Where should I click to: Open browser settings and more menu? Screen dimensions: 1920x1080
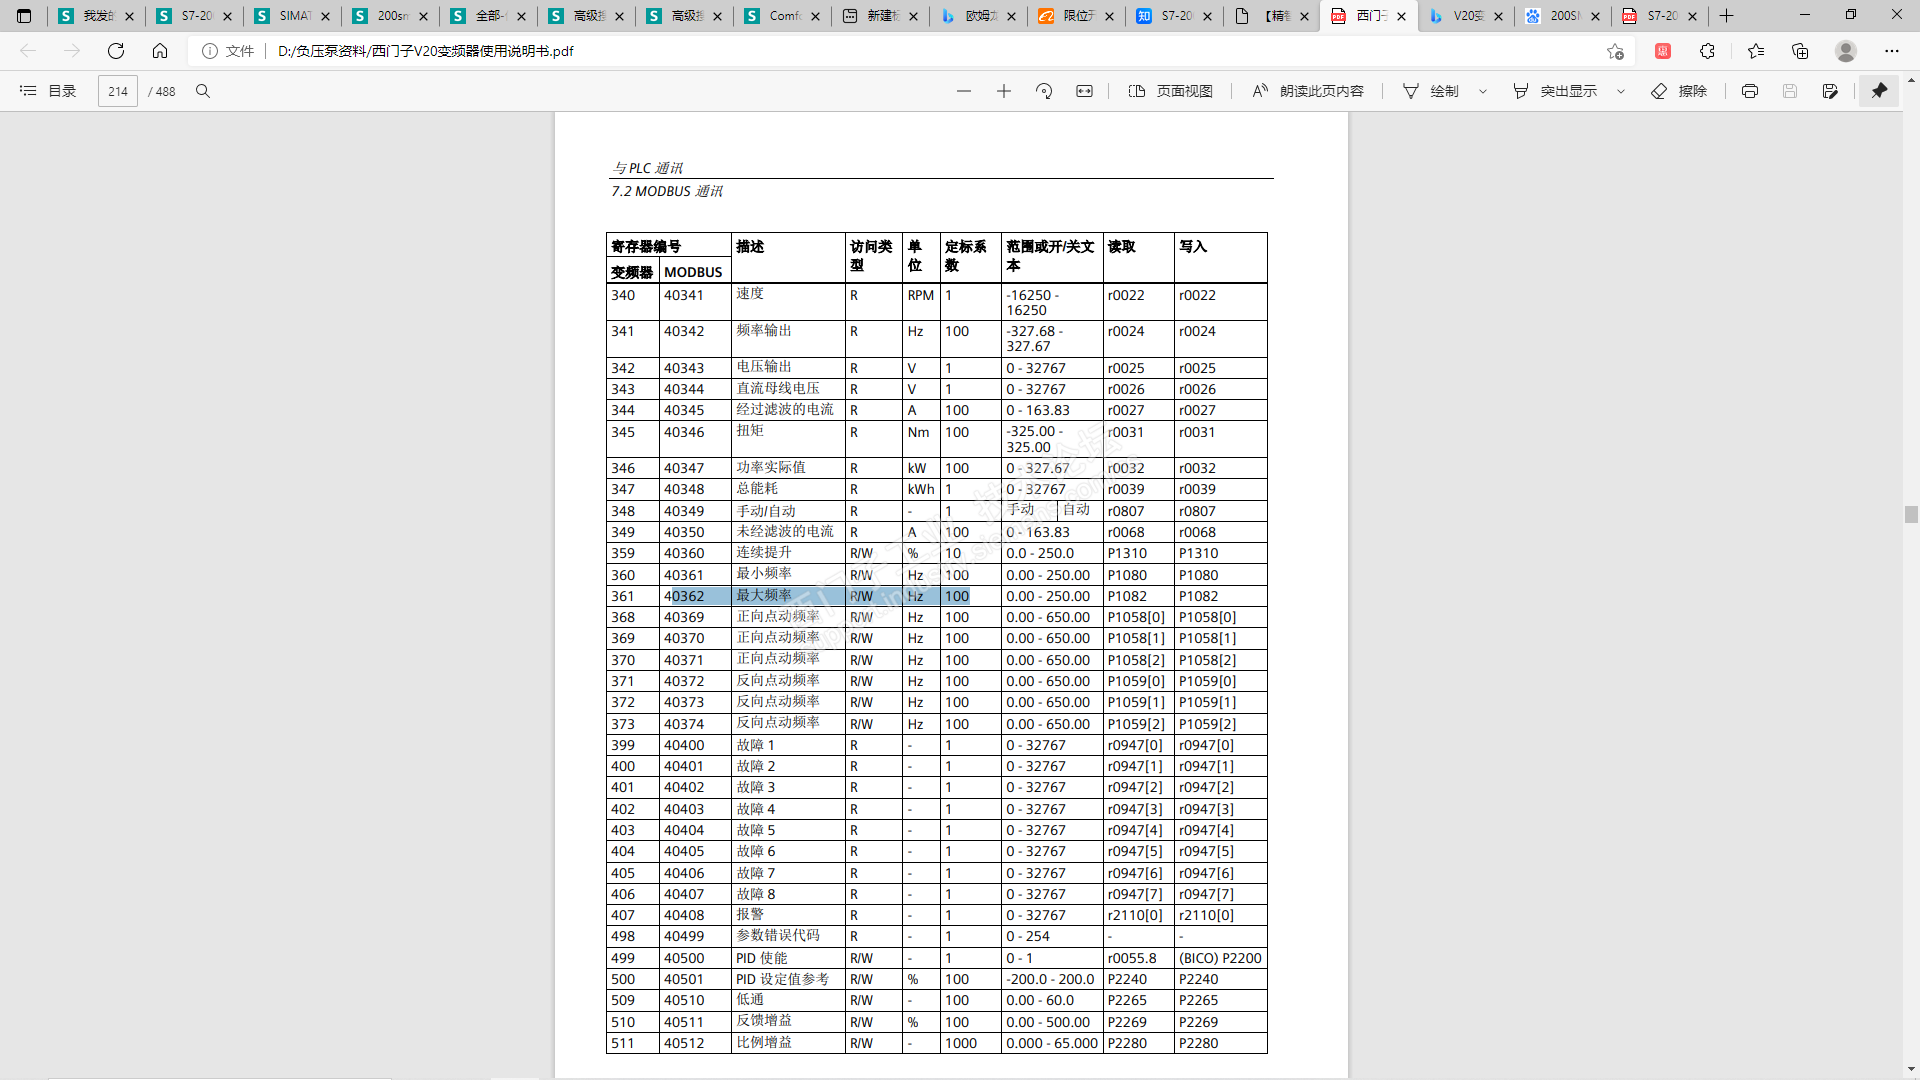[x=1891, y=51]
